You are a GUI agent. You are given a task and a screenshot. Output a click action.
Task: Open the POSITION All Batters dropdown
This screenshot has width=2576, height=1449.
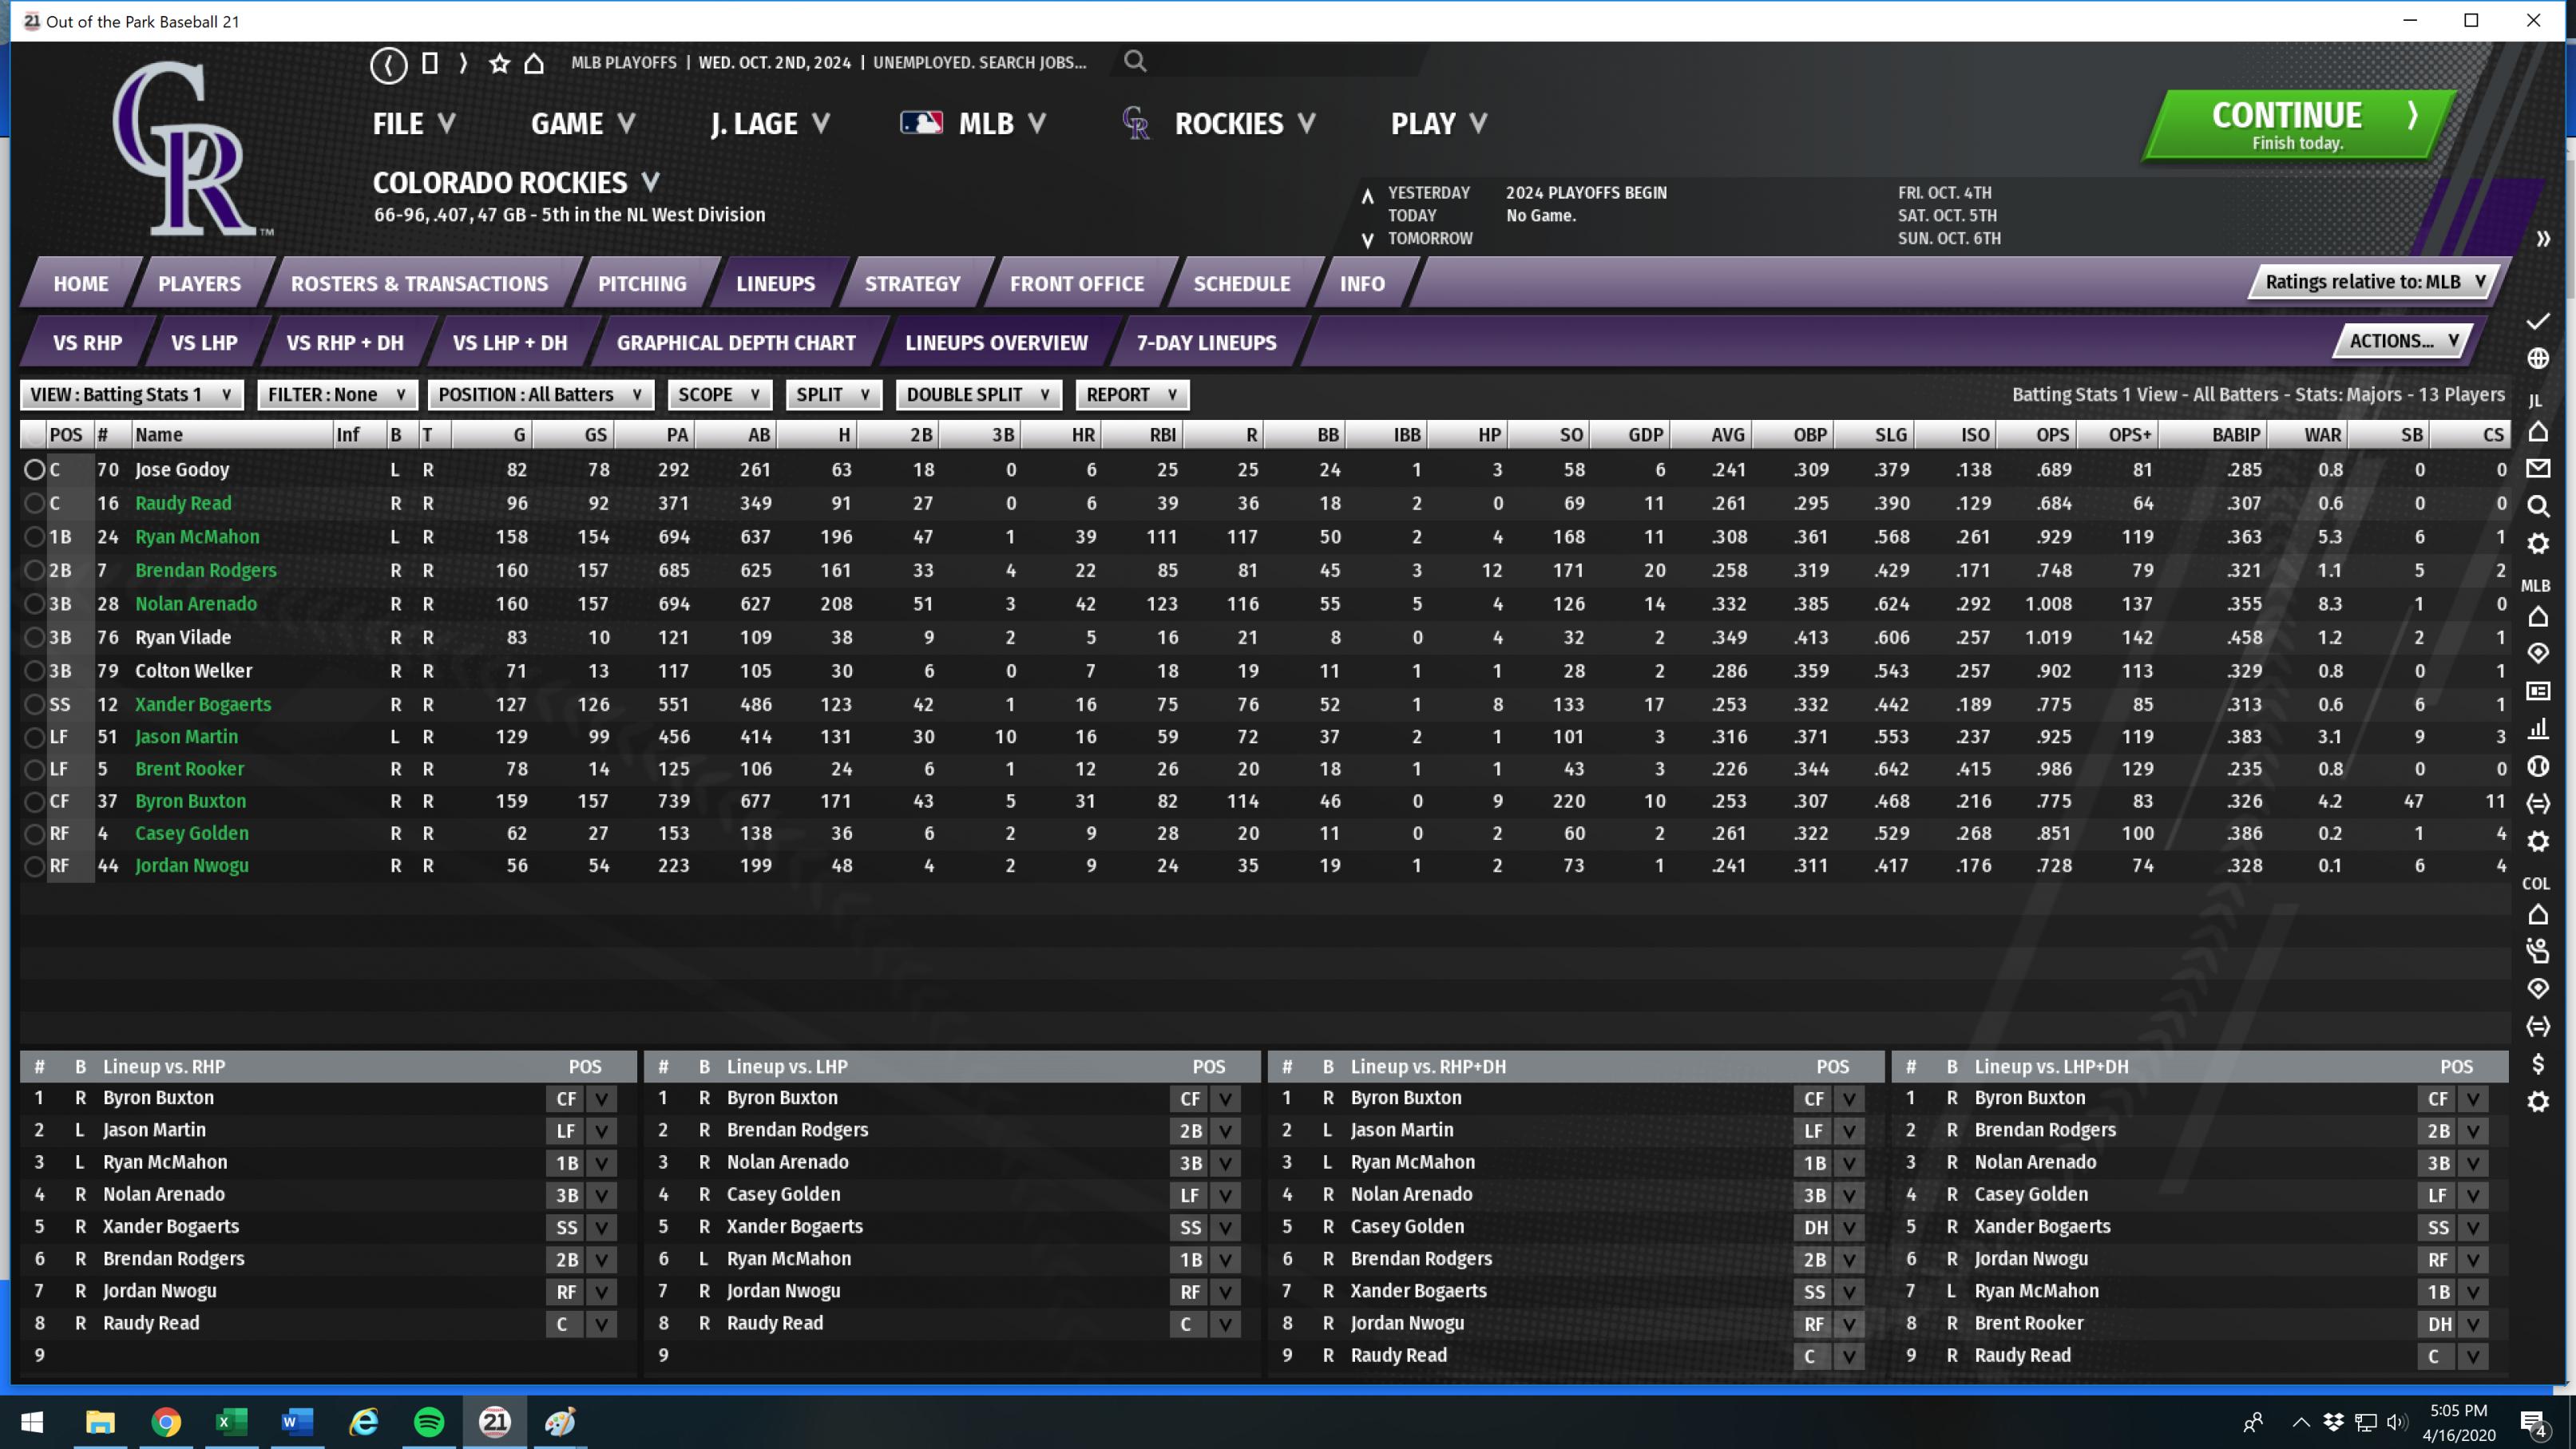(x=540, y=395)
